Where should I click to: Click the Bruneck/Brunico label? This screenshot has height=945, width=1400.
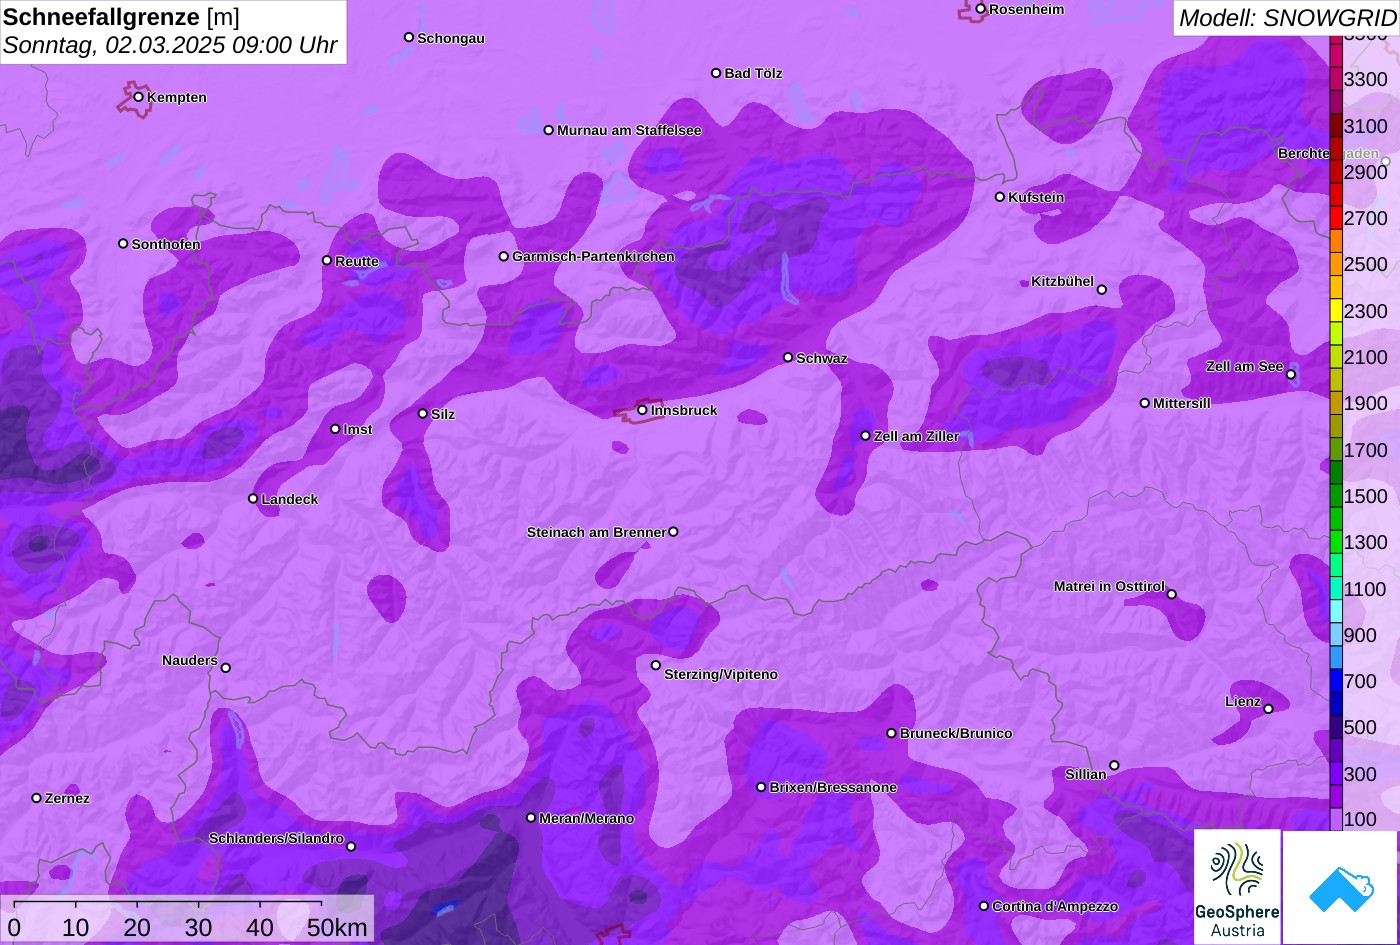pyautogui.click(x=956, y=733)
